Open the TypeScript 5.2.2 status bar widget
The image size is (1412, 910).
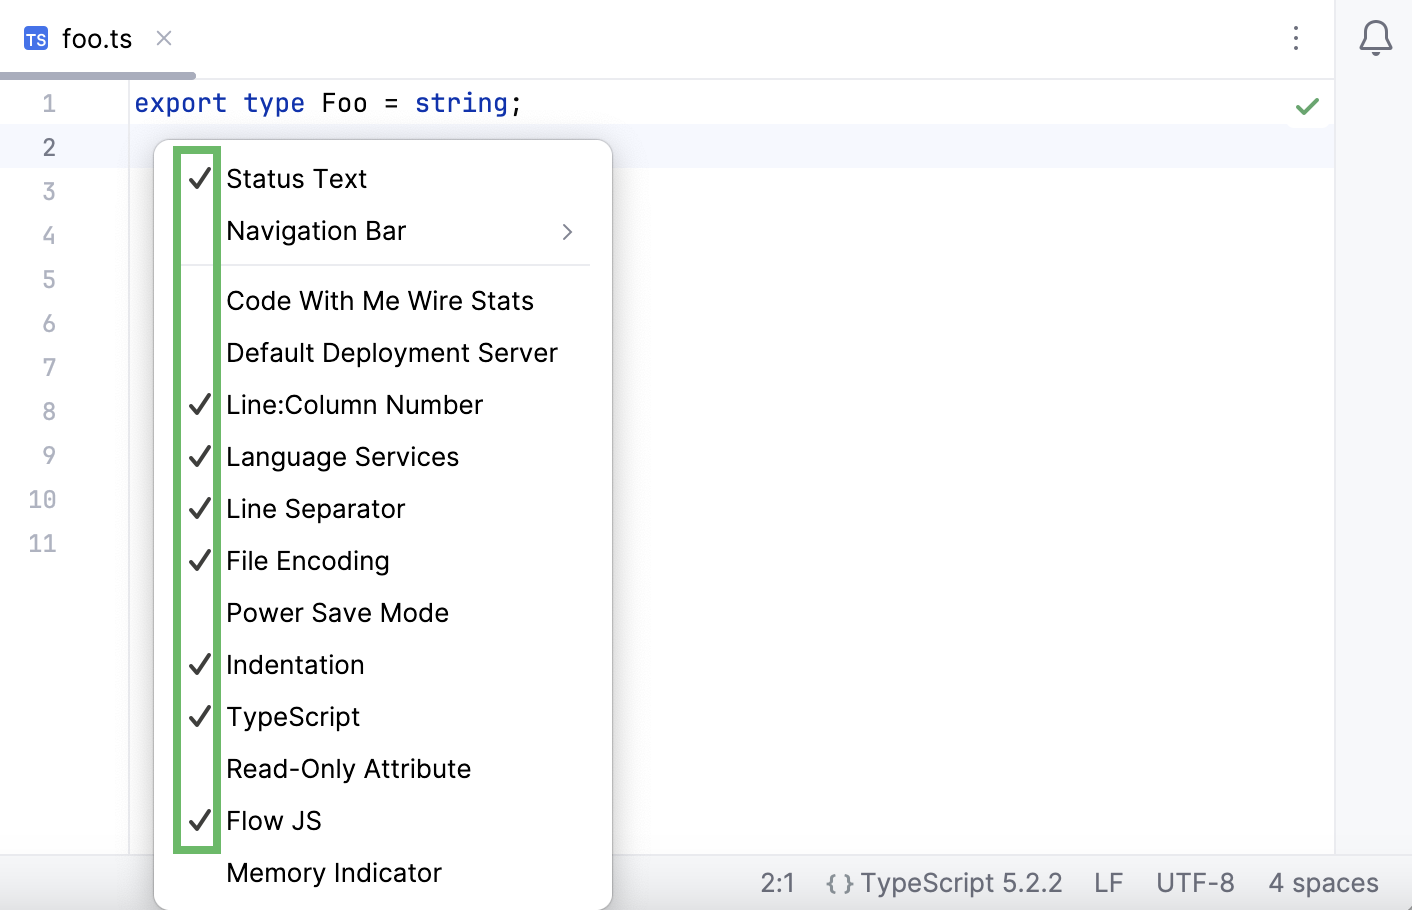click(942, 883)
